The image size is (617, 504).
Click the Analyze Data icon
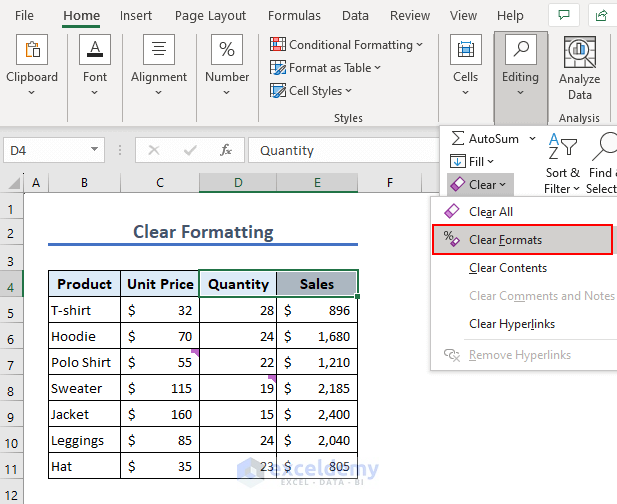[580, 52]
